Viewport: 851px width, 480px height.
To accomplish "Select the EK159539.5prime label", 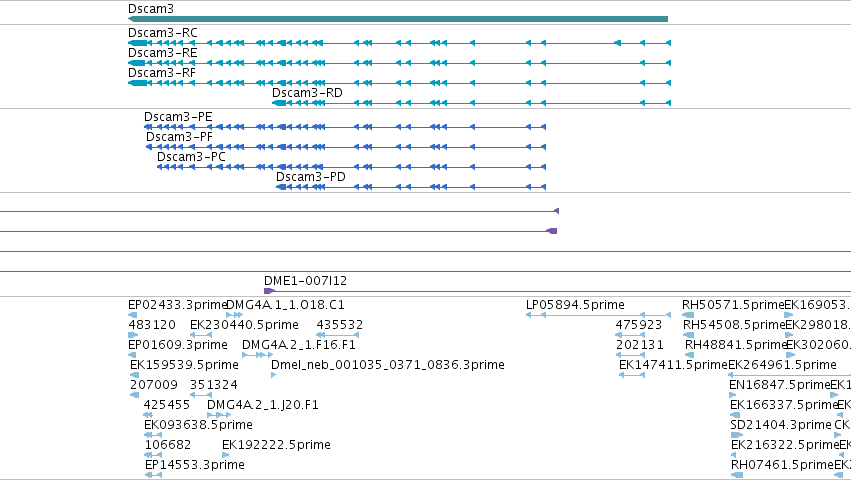I will click(185, 365).
